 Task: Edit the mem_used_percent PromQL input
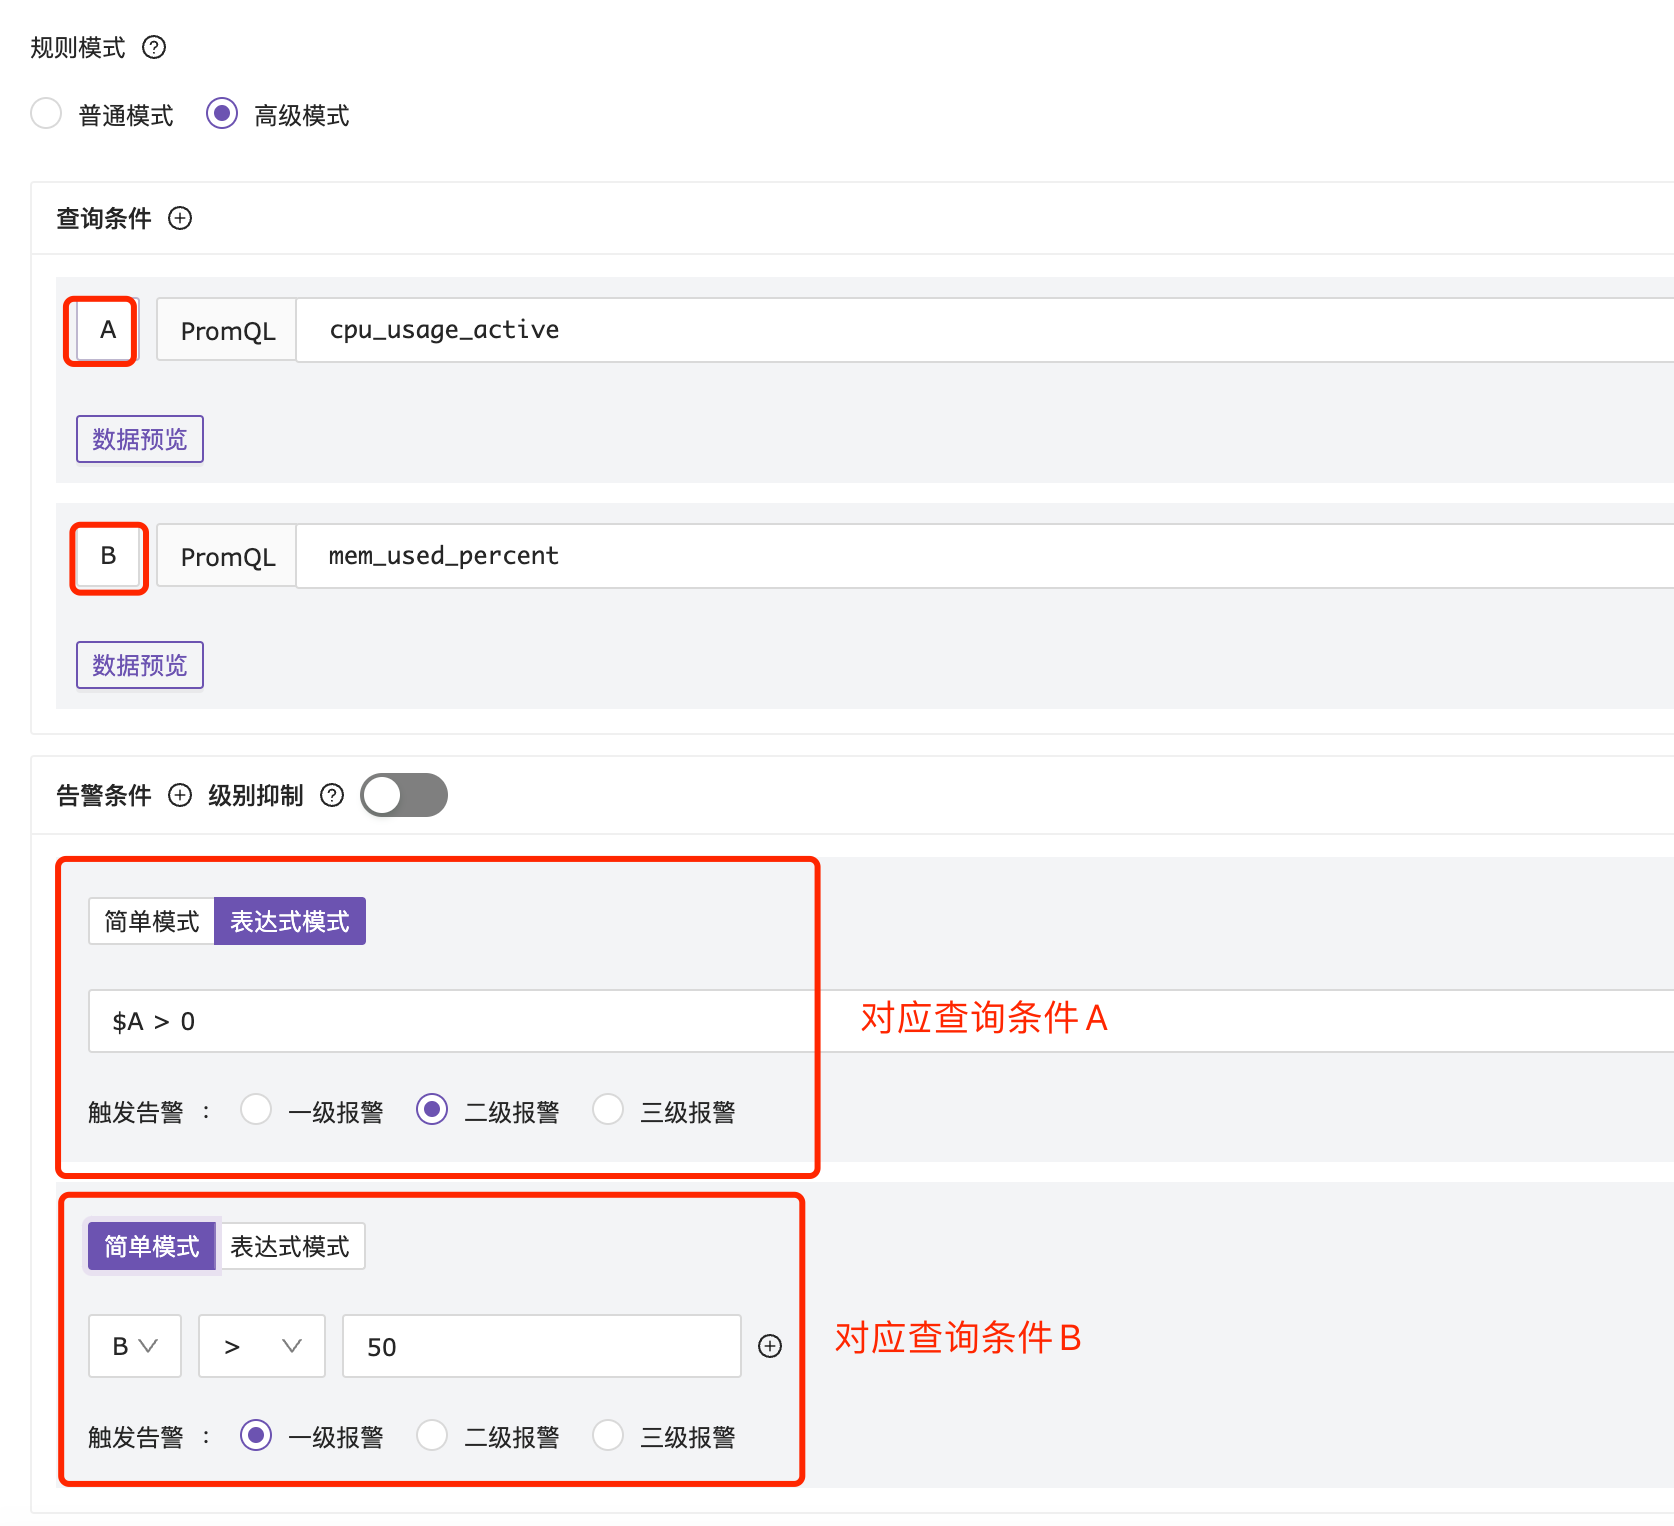tap(985, 556)
